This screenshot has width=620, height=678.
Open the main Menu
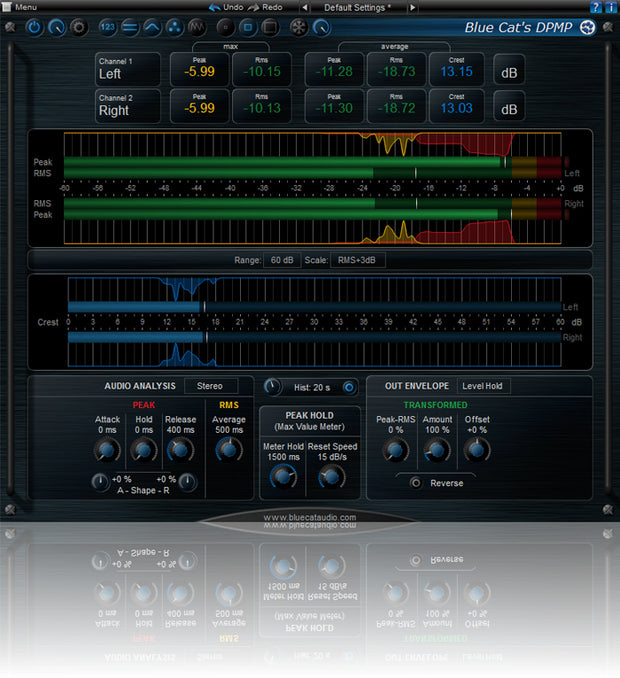tap(20, 7)
